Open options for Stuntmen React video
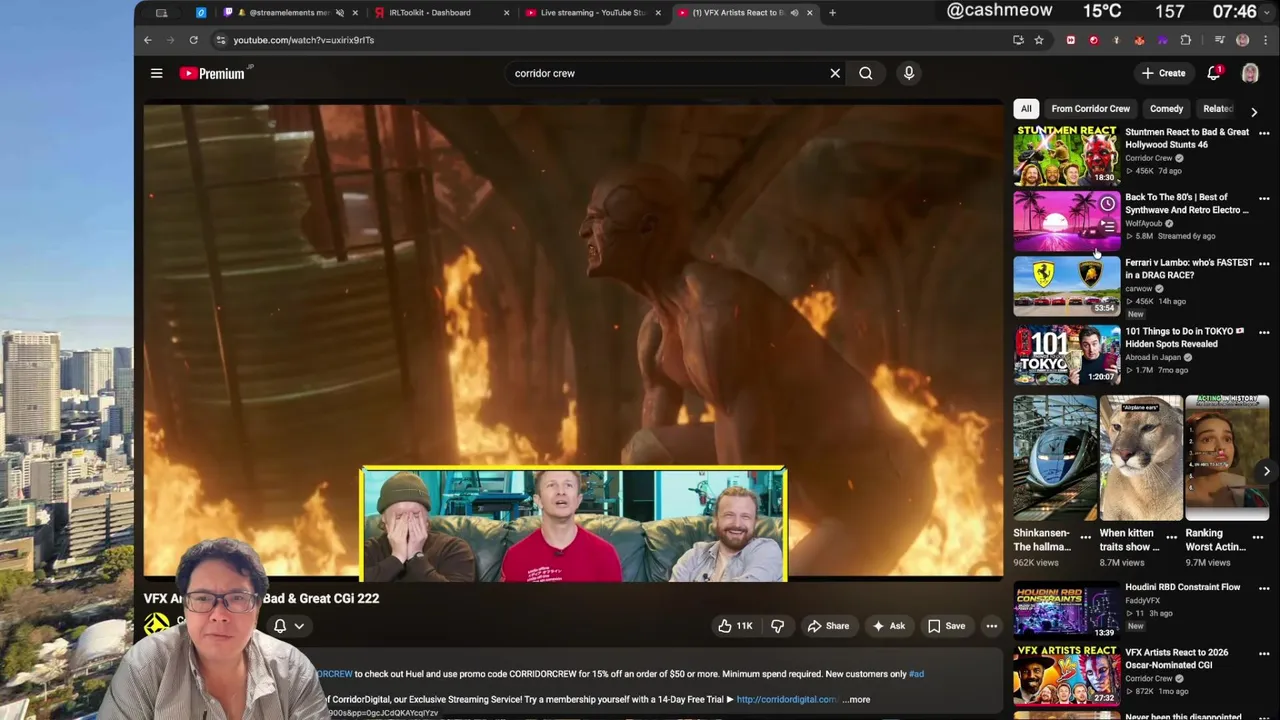Viewport: 1280px width, 720px height. click(1264, 133)
